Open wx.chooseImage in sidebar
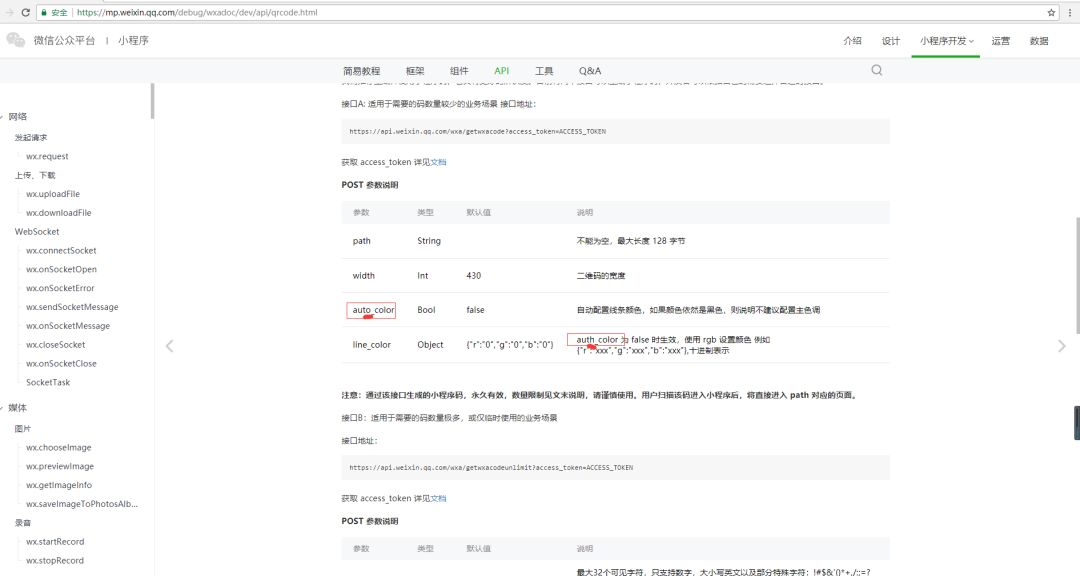Screen dimensions: 1080x576 pos(59,448)
